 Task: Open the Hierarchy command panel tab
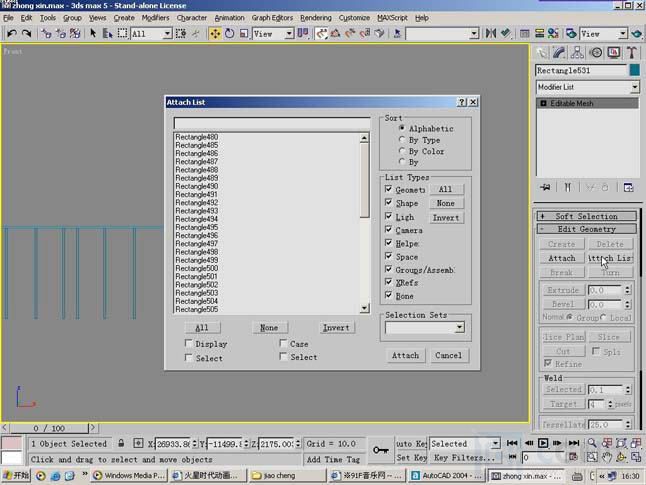(577, 53)
